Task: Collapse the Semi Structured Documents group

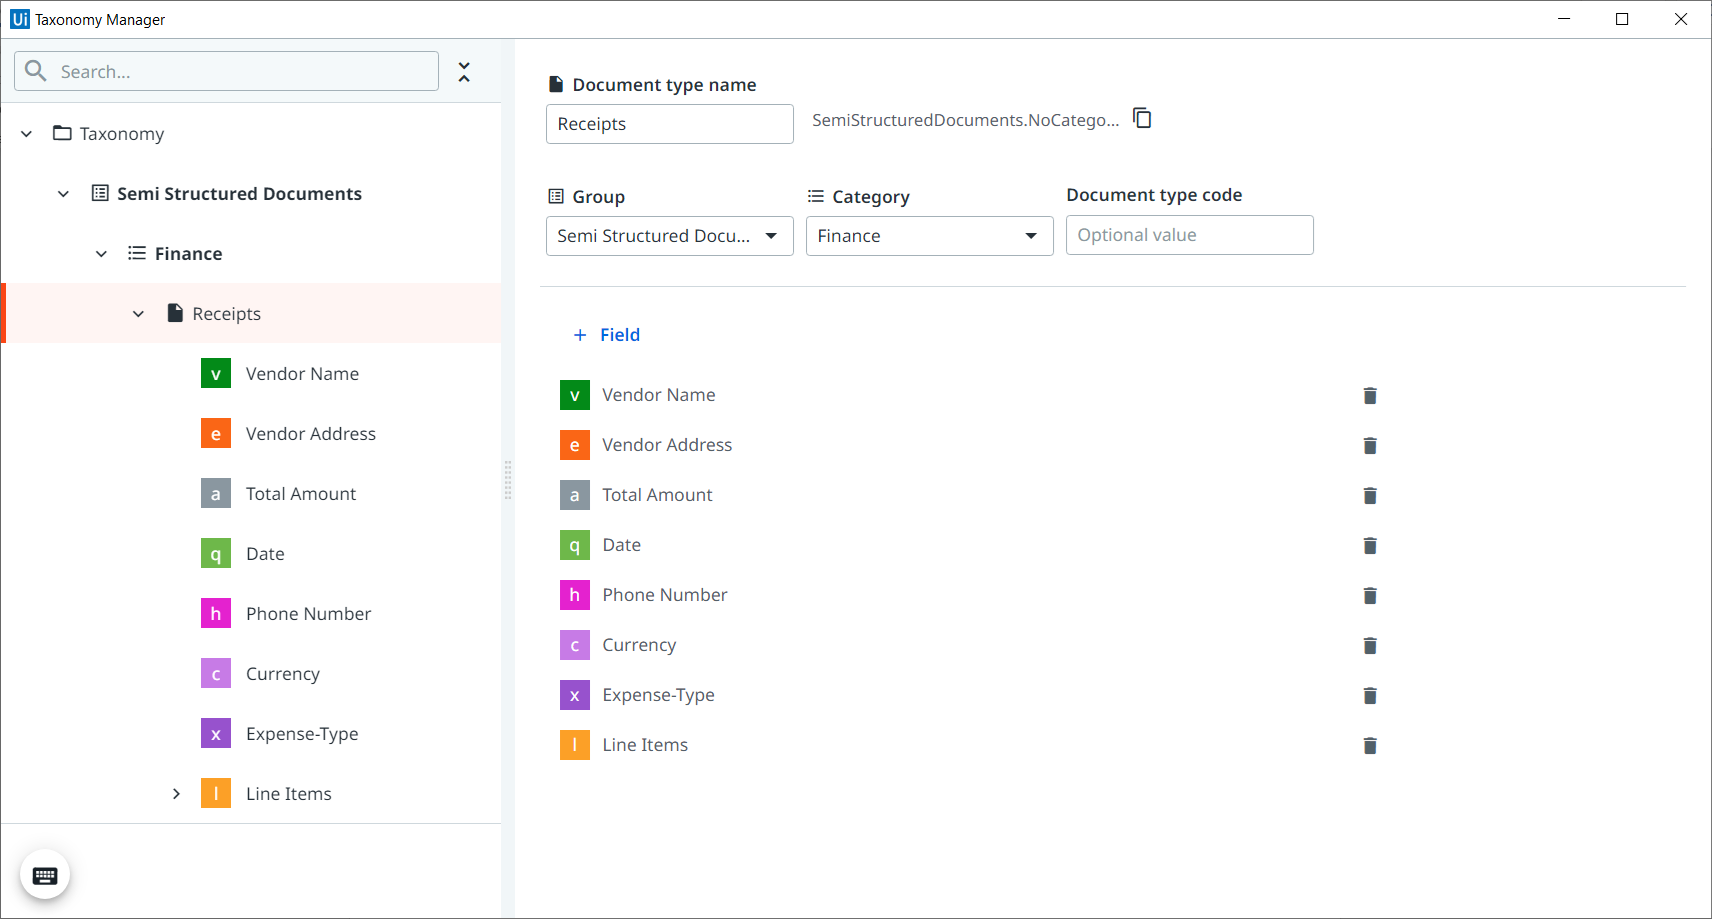Action: click(x=63, y=194)
